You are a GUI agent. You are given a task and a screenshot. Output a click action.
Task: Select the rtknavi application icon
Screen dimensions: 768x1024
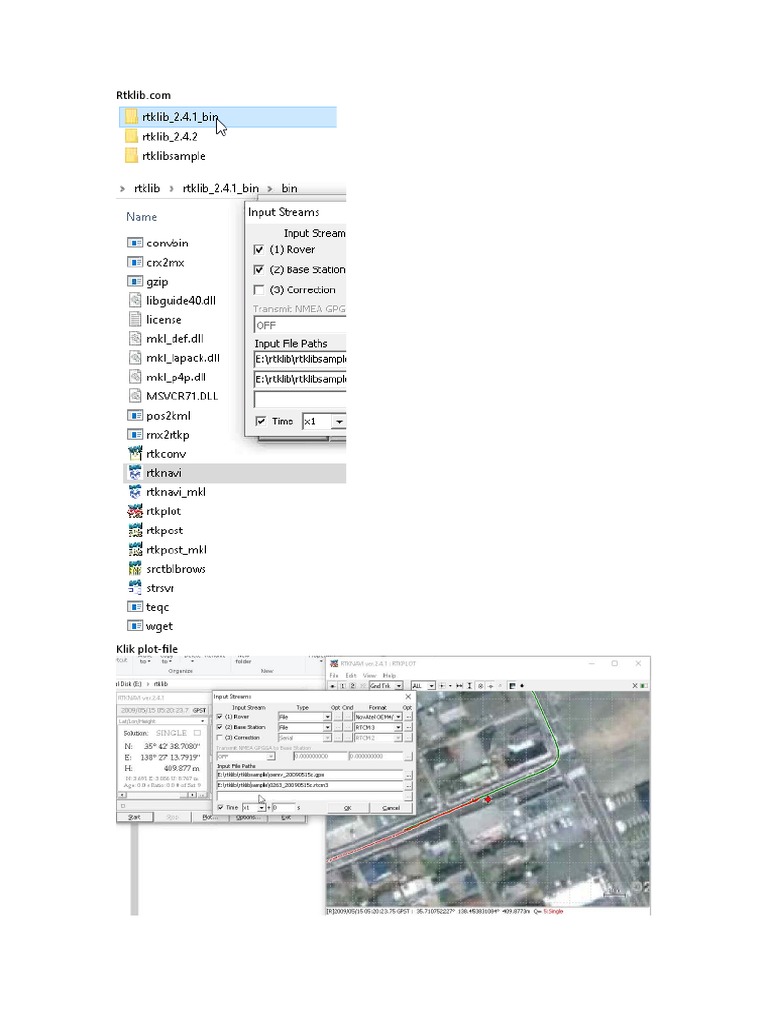[135, 472]
